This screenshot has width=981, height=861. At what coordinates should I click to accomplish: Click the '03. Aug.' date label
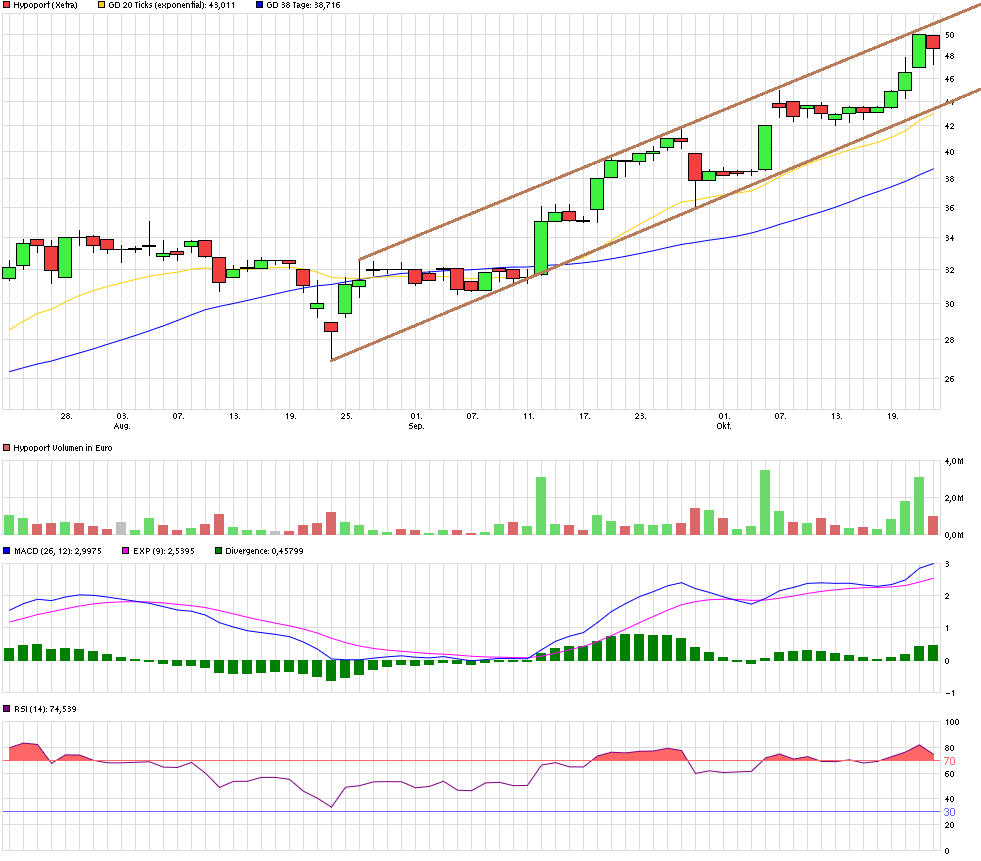[x=122, y=421]
